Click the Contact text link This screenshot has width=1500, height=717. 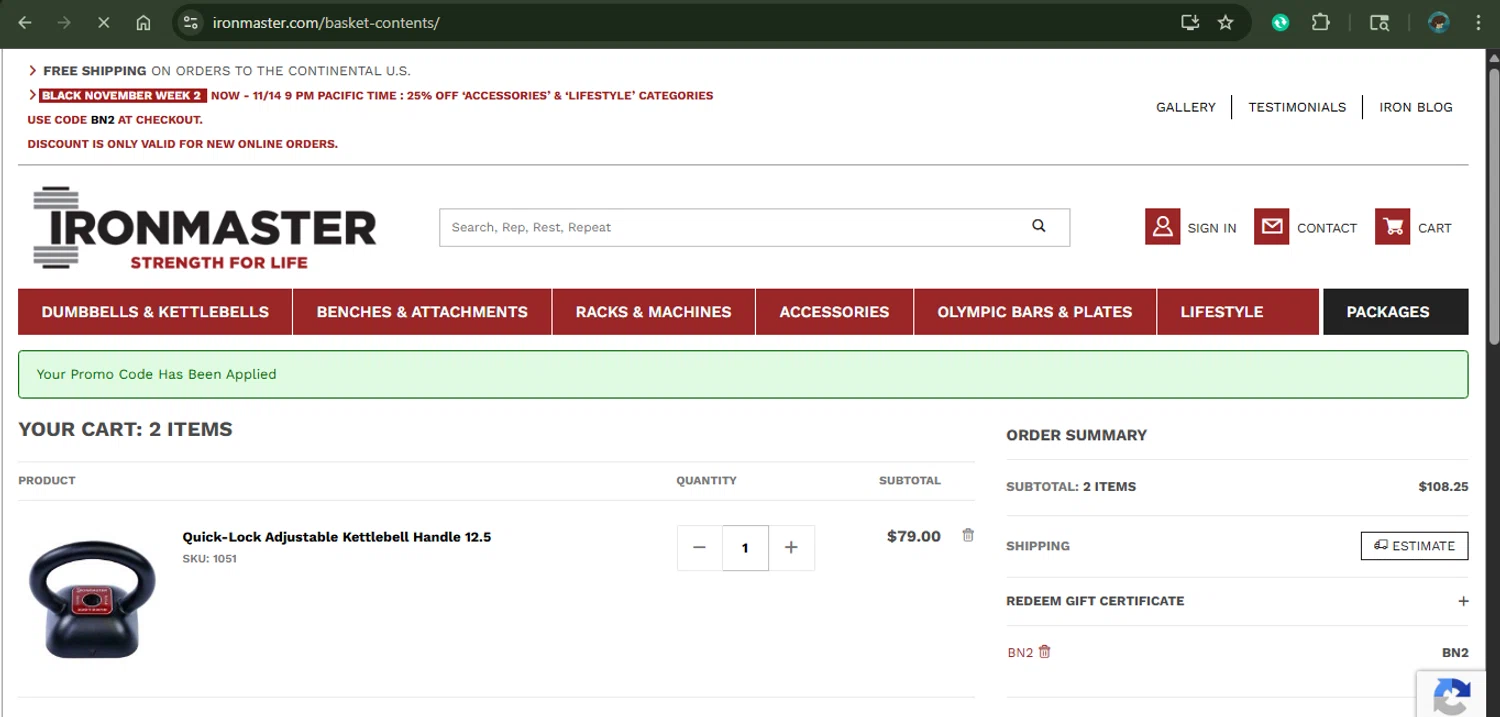[1327, 228]
